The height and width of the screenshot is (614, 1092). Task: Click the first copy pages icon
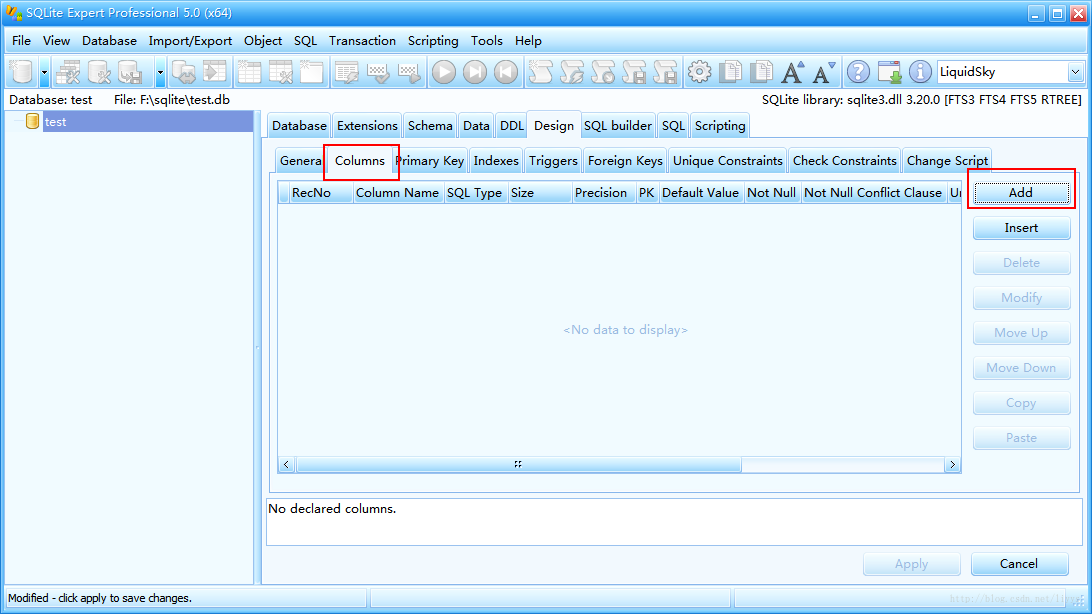tap(731, 72)
